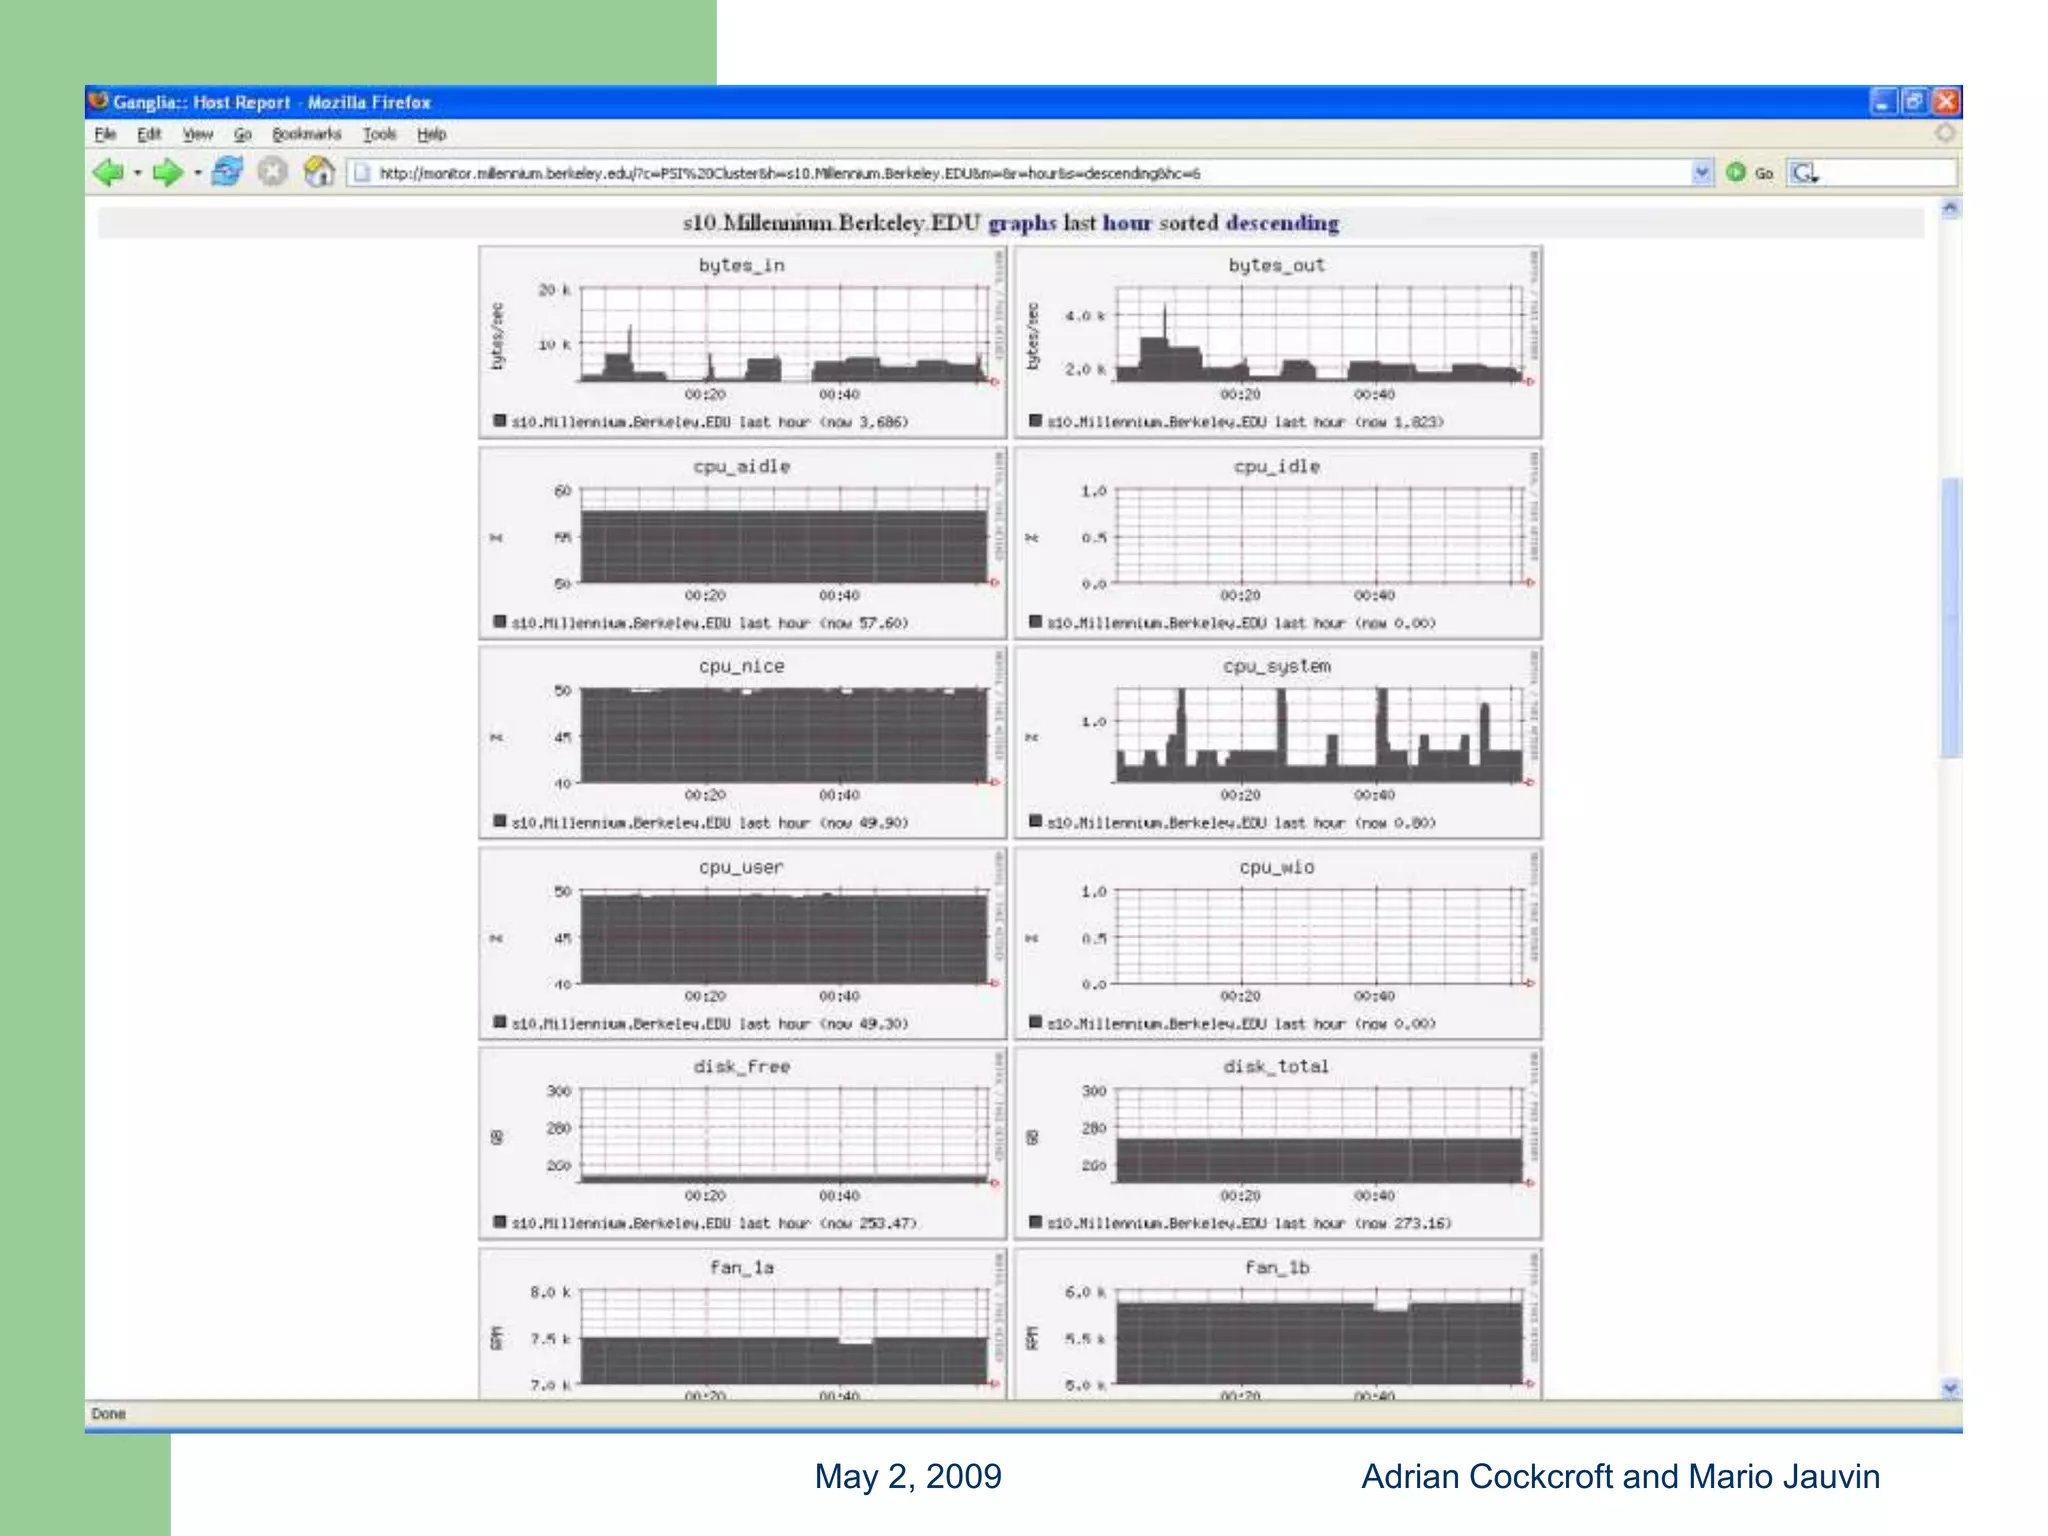Restore the Firefox window size

1914,102
